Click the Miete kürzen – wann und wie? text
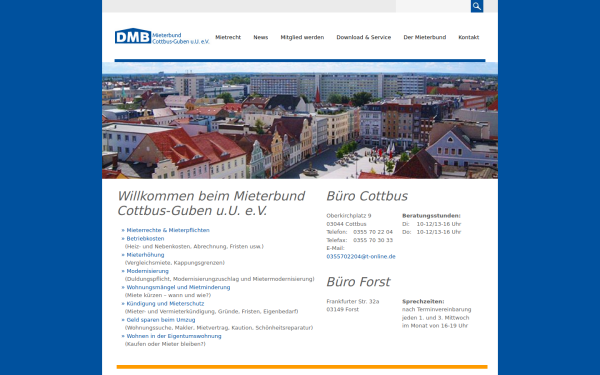Image resolution: width=600 pixels, height=375 pixels. (168, 295)
